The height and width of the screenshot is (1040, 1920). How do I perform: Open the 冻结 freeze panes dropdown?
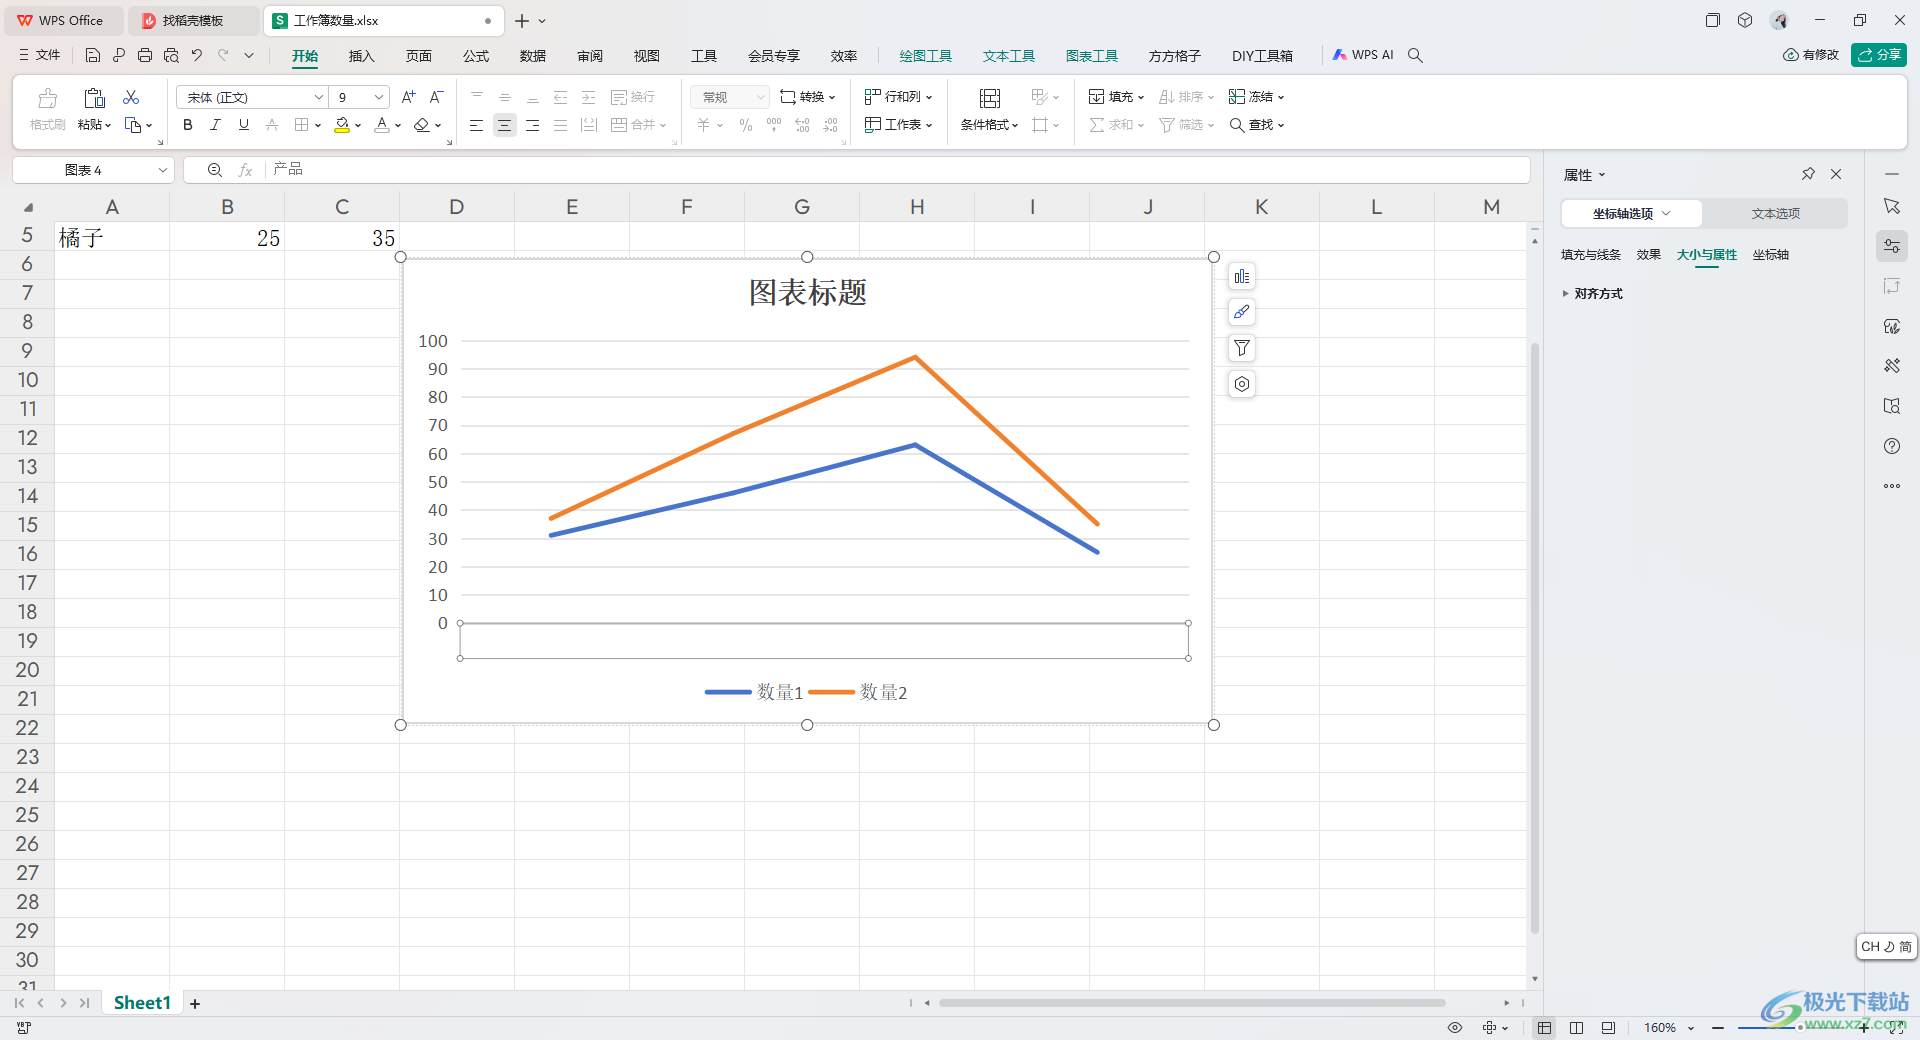click(x=1256, y=97)
